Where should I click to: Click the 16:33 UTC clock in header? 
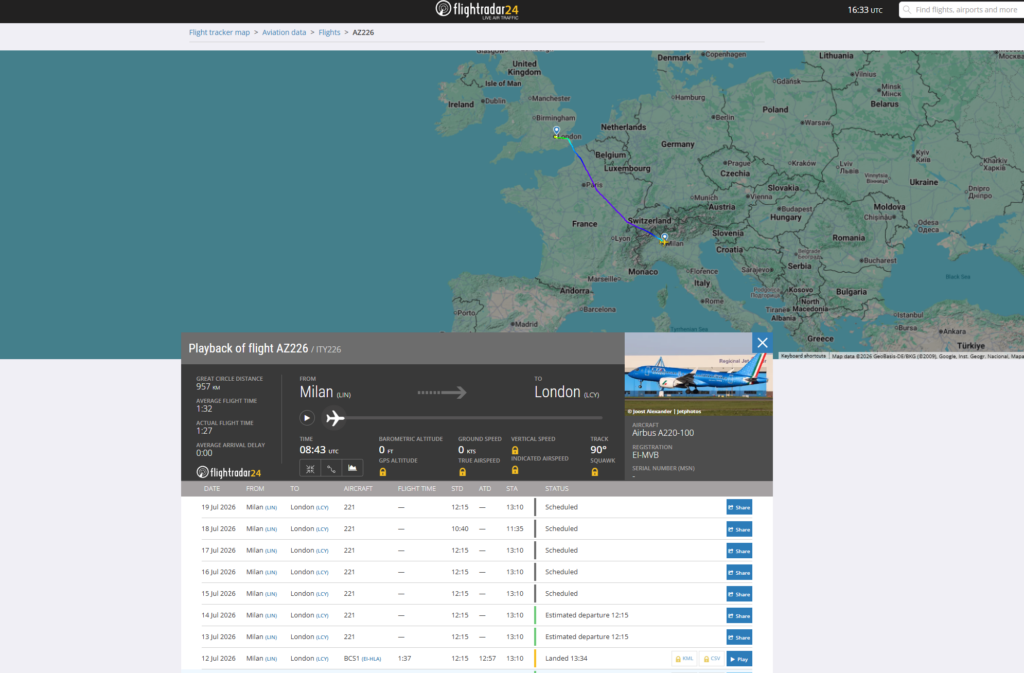pos(865,10)
